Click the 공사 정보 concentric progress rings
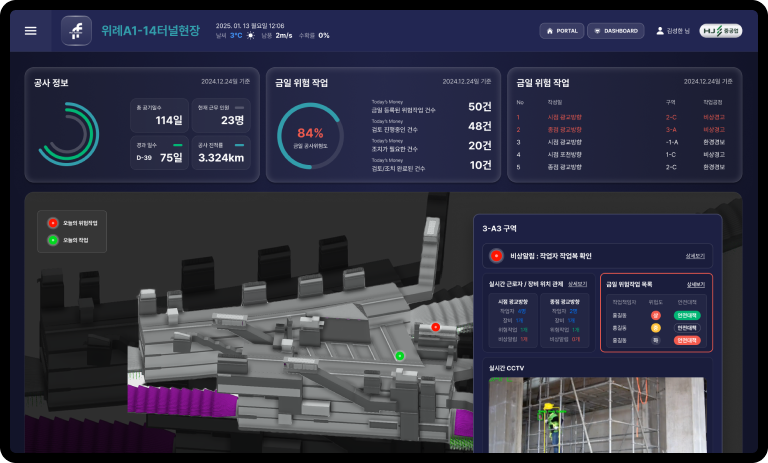Image resolution: width=768 pixels, height=463 pixels. (x=69, y=134)
